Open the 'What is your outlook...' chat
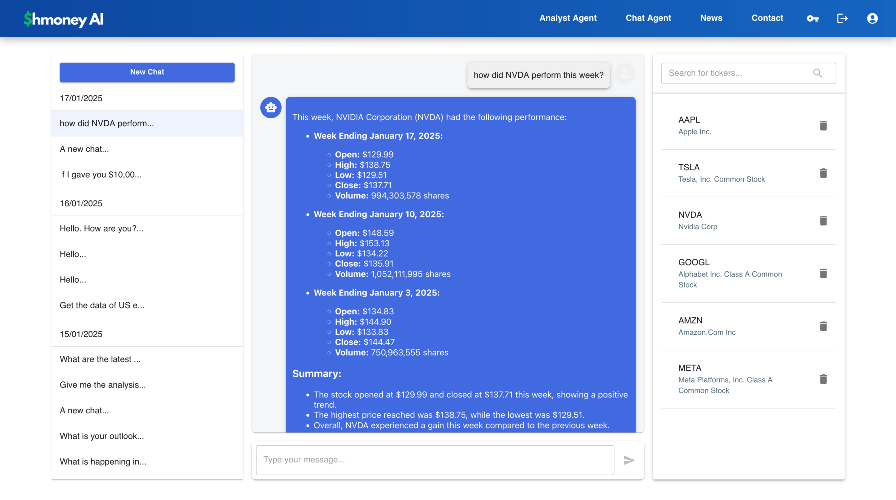The width and height of the screenshot is (896, 500). 147,436
